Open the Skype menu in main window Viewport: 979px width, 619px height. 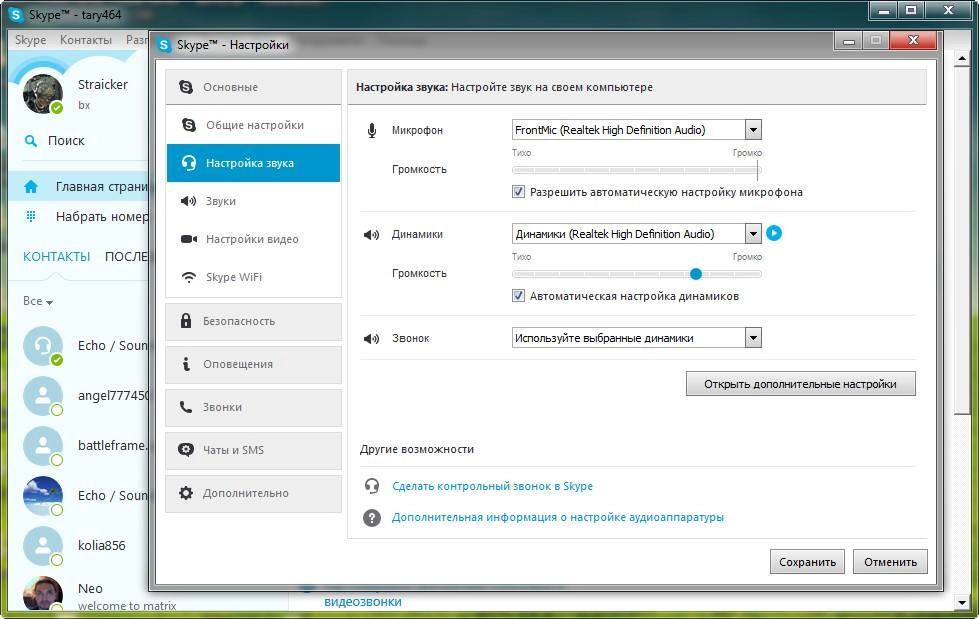point(31,40)
